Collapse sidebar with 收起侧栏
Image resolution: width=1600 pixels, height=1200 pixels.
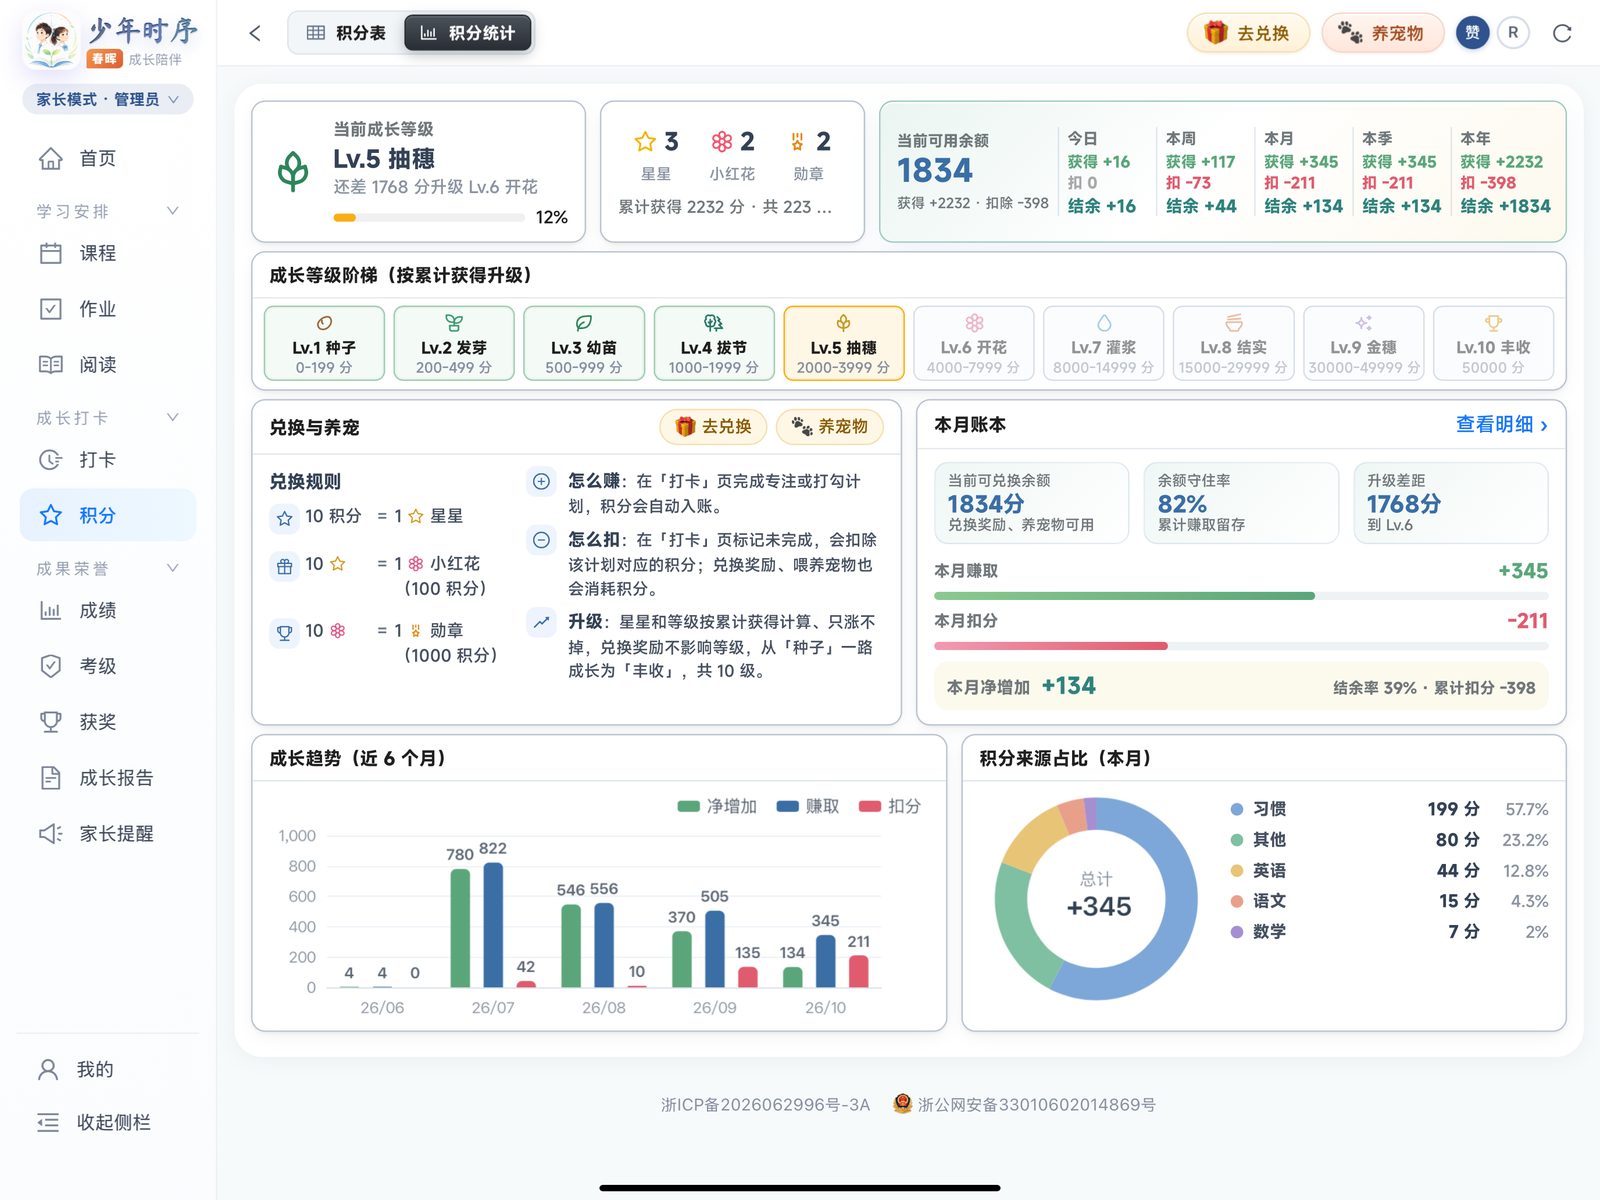[x=108, y=1122]
